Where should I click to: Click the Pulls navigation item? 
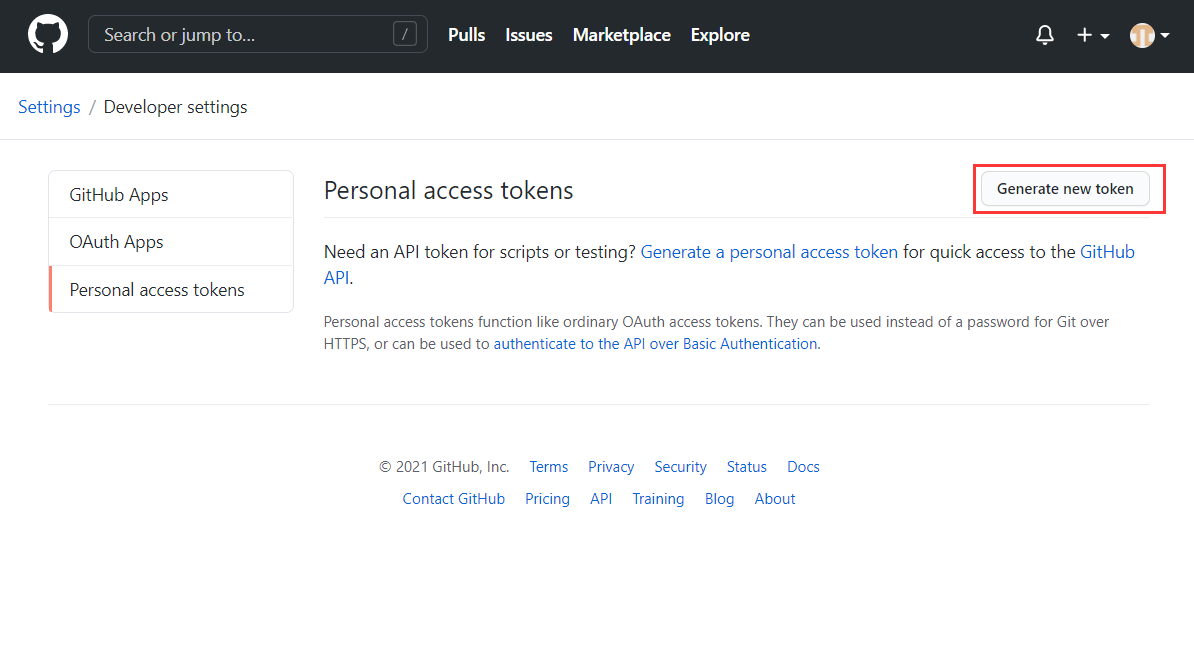[466, 35]
